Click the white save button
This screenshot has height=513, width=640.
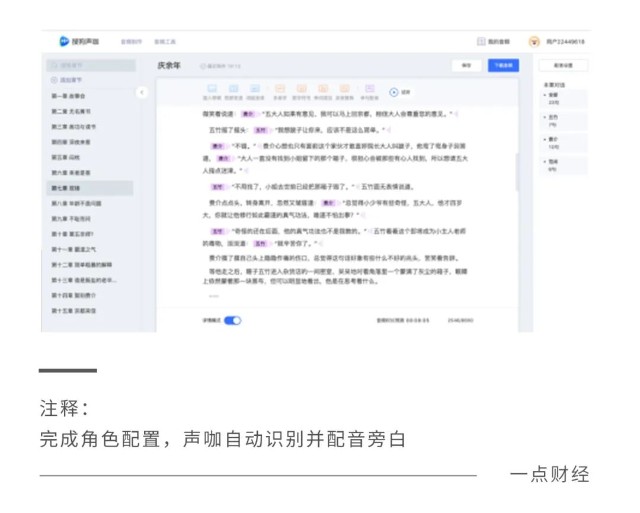pos(466,65)
